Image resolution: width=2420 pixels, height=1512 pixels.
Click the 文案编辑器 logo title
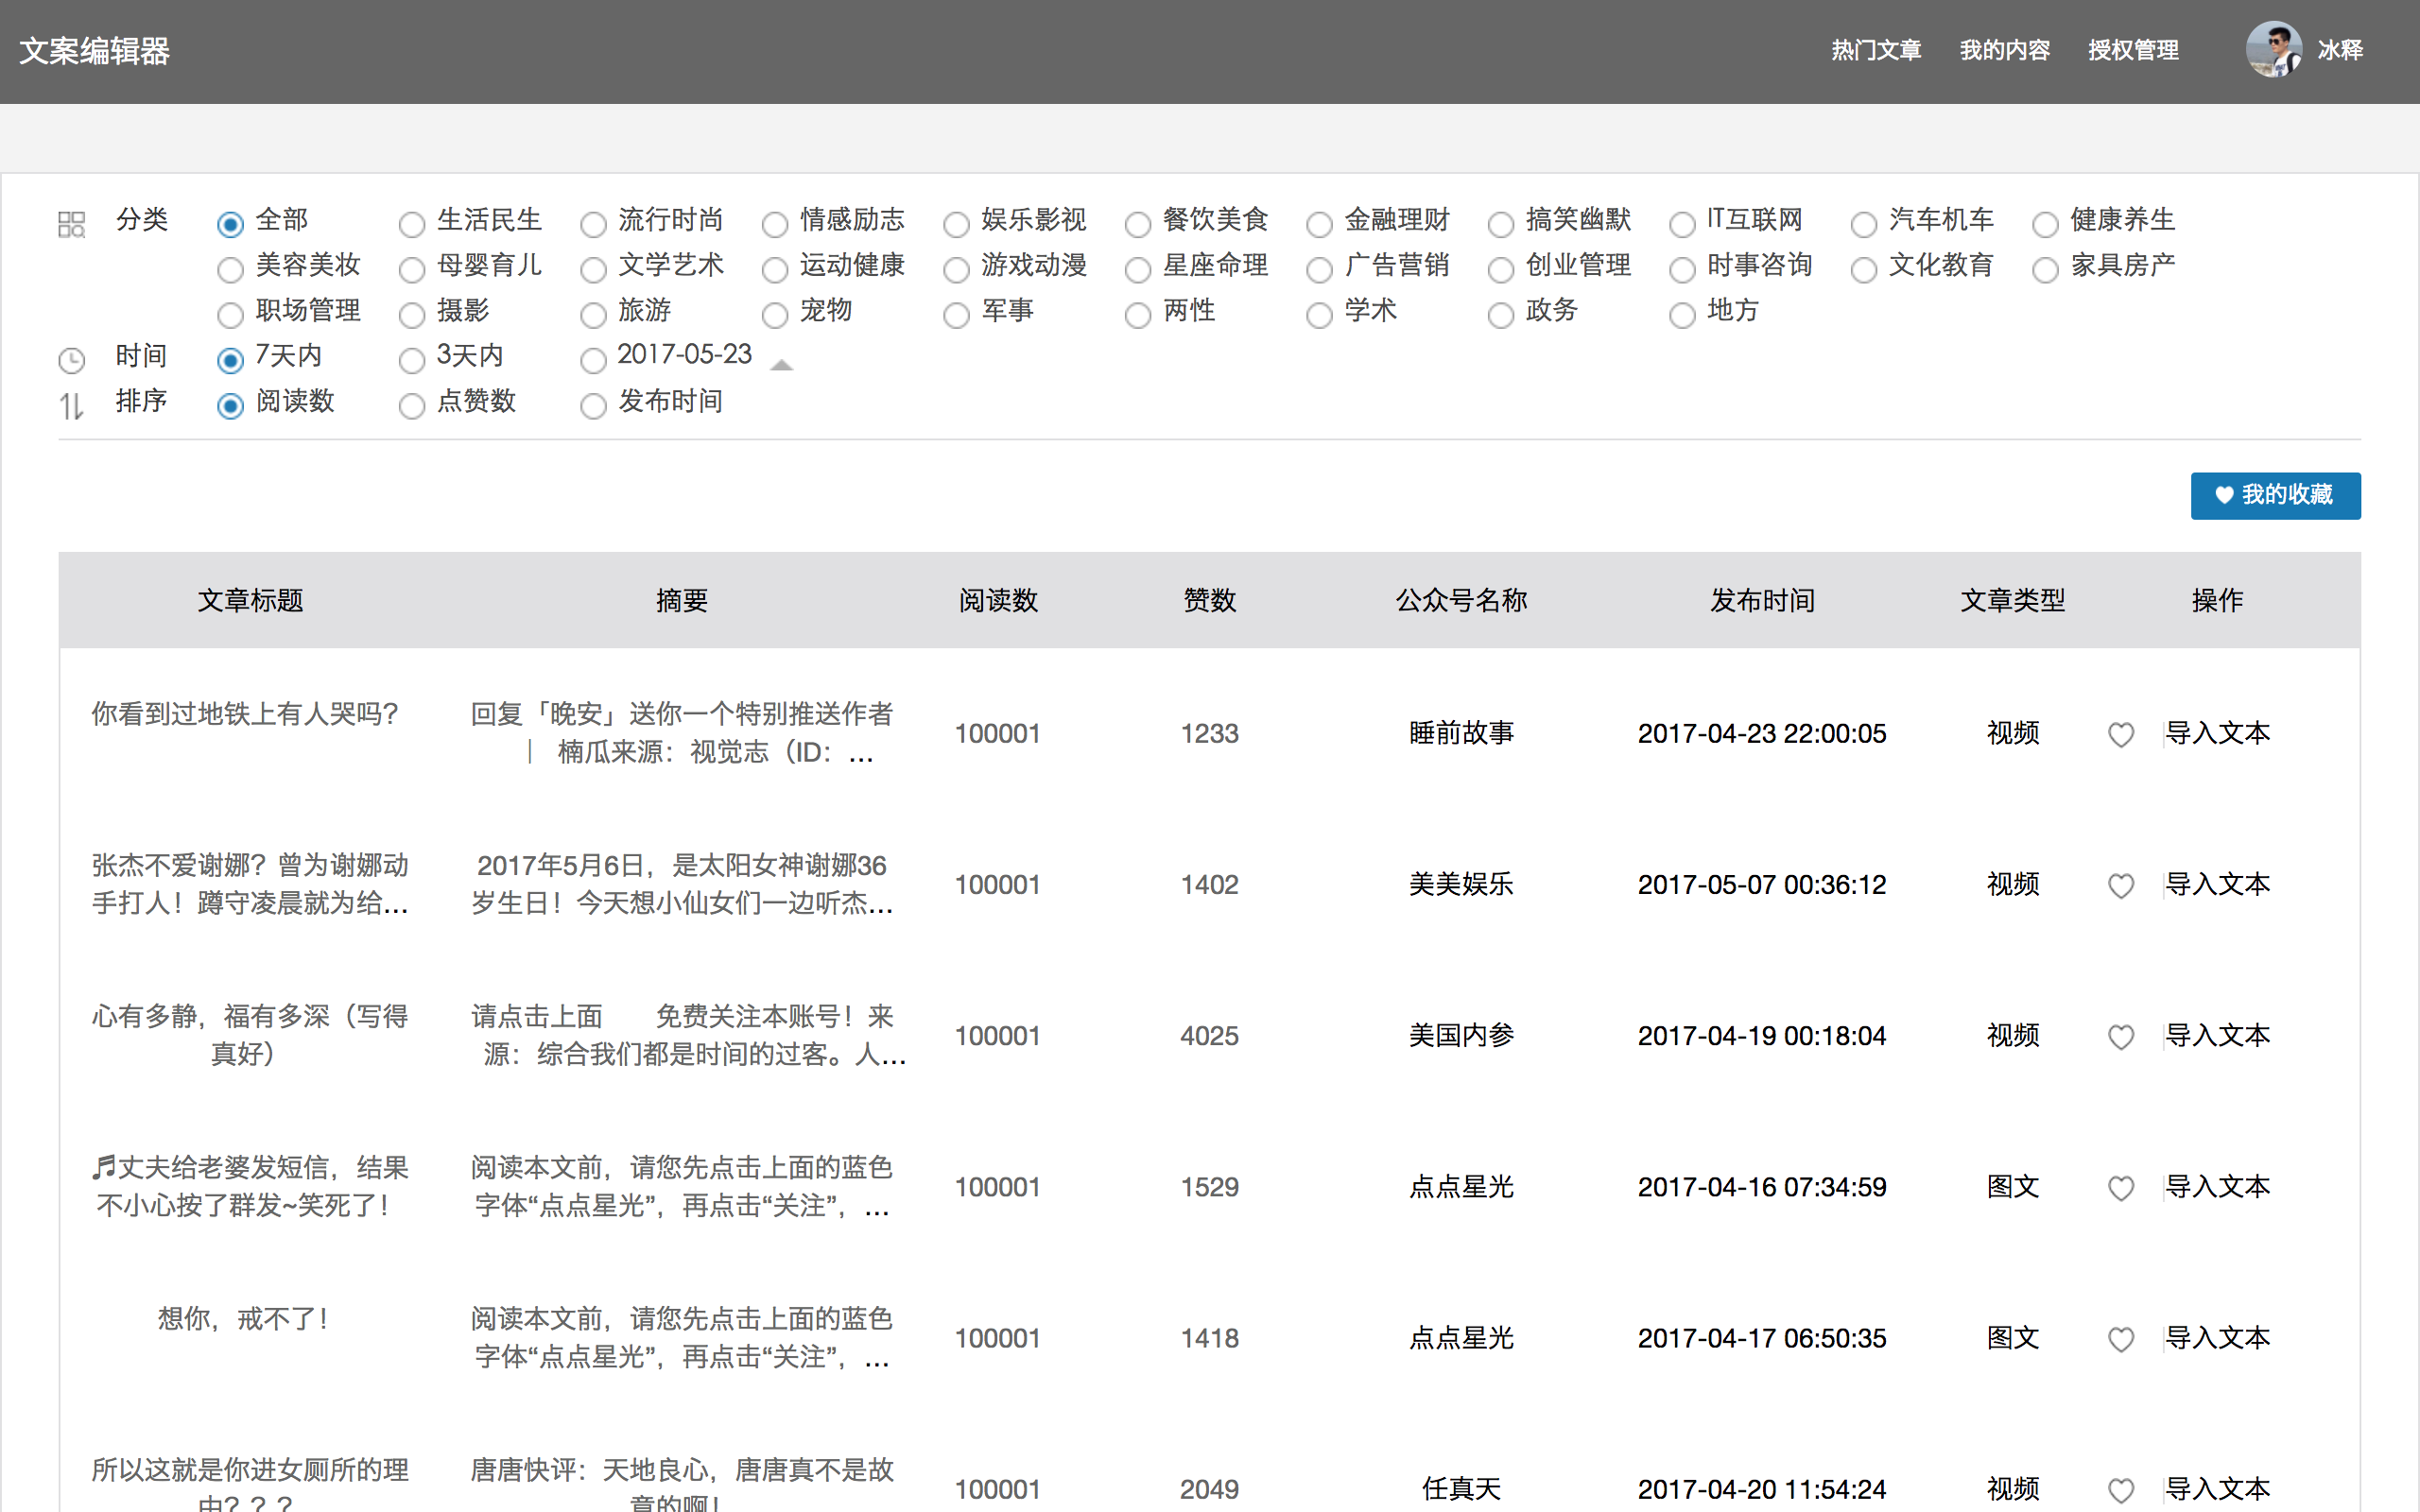95,51
